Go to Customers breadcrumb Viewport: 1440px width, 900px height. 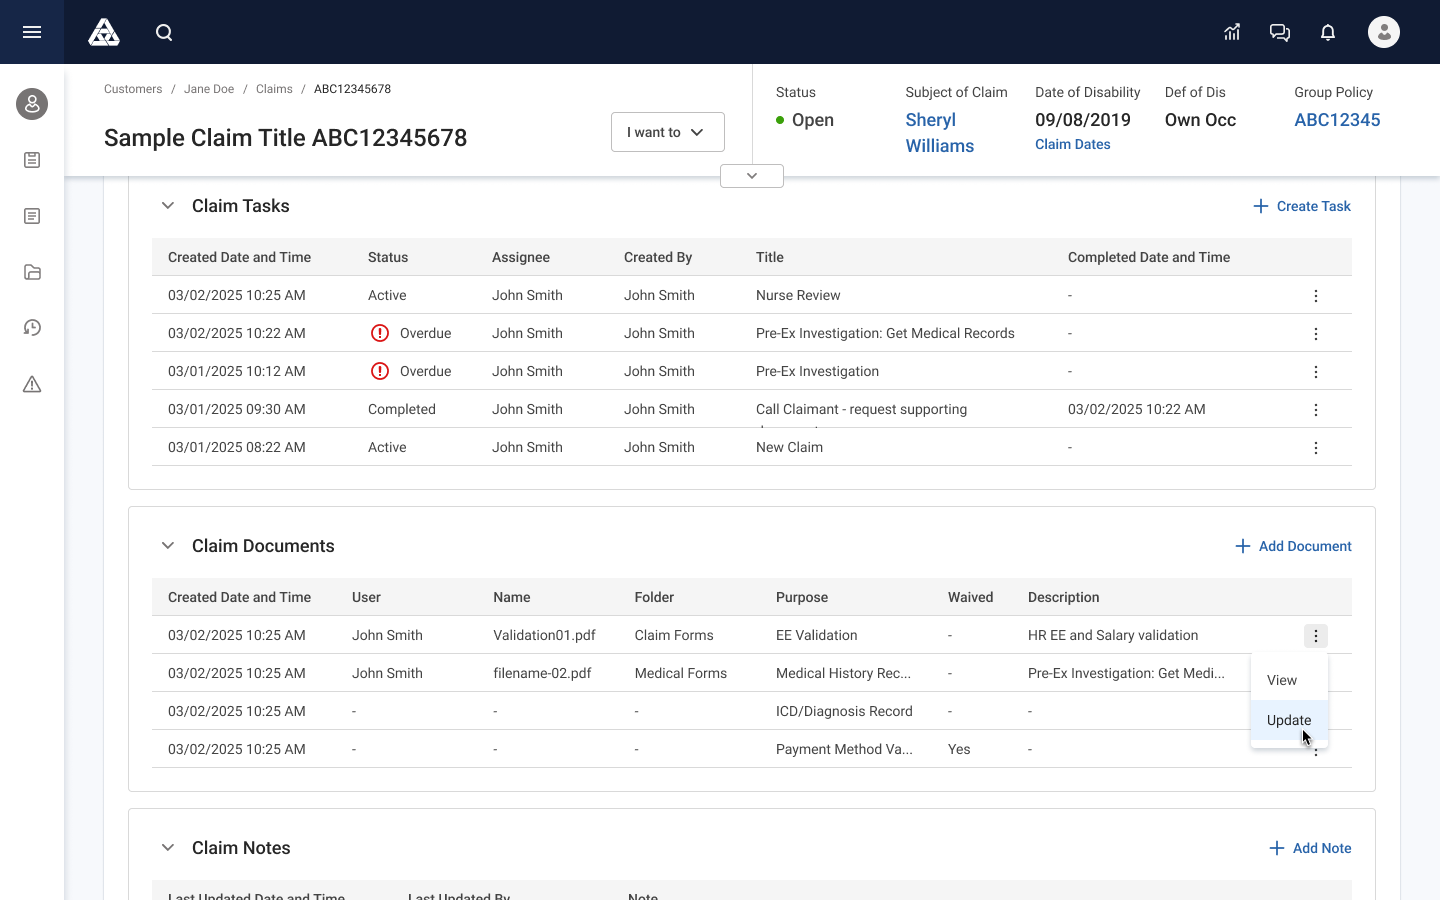pos(133,89)
